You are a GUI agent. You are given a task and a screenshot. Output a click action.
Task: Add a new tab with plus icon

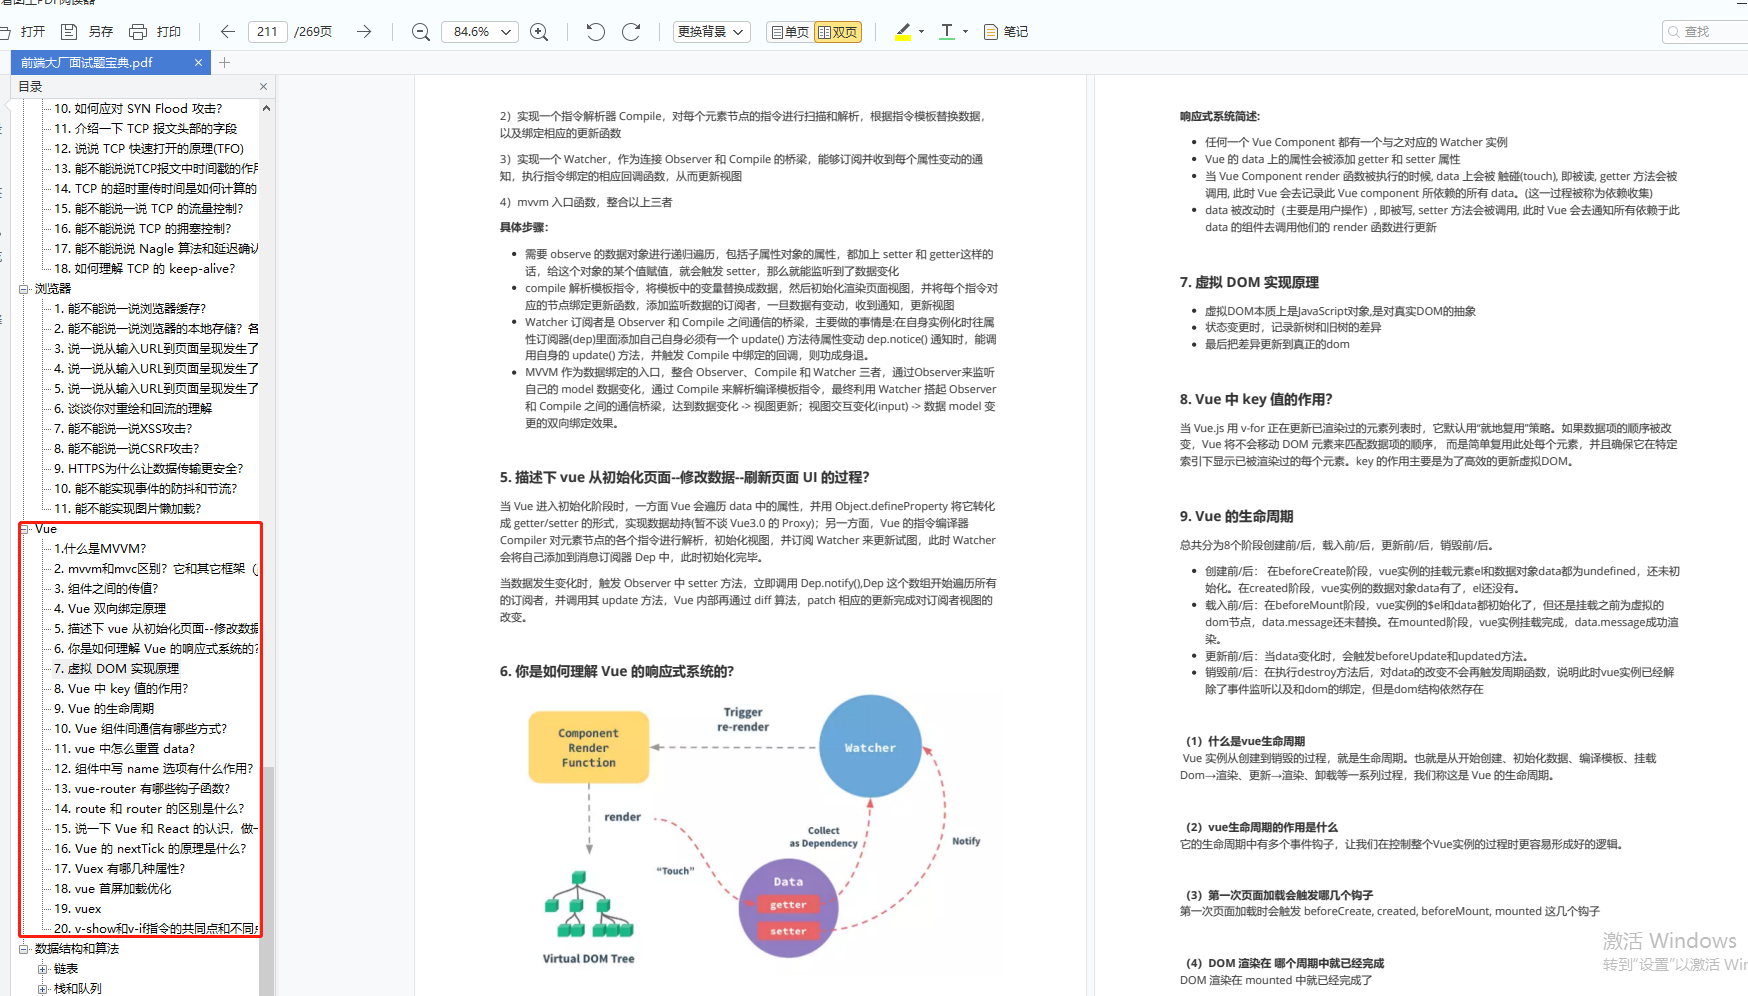225,62
